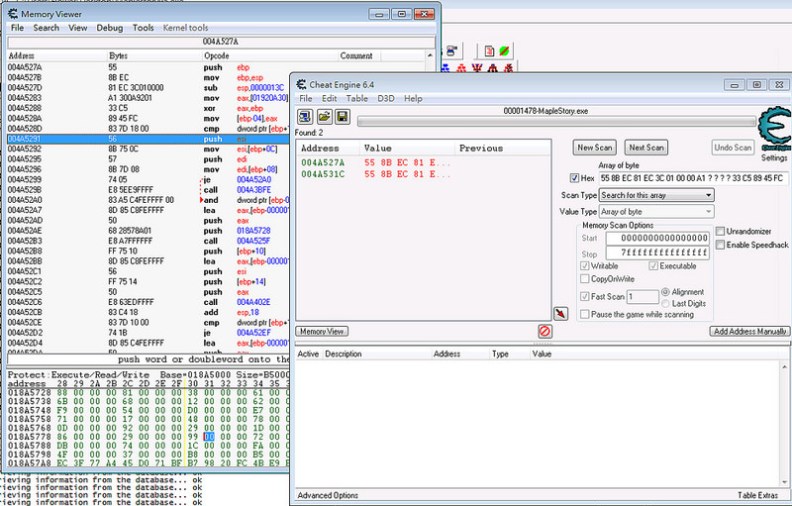Open Table menu in Cheat Engine
Viewport: 792px width, 506px height.
pyautogui.click(x=357, y=98)
